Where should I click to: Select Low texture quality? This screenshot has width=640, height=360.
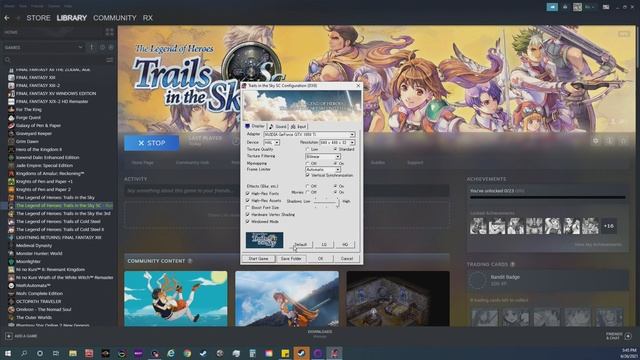coord(312,150)
